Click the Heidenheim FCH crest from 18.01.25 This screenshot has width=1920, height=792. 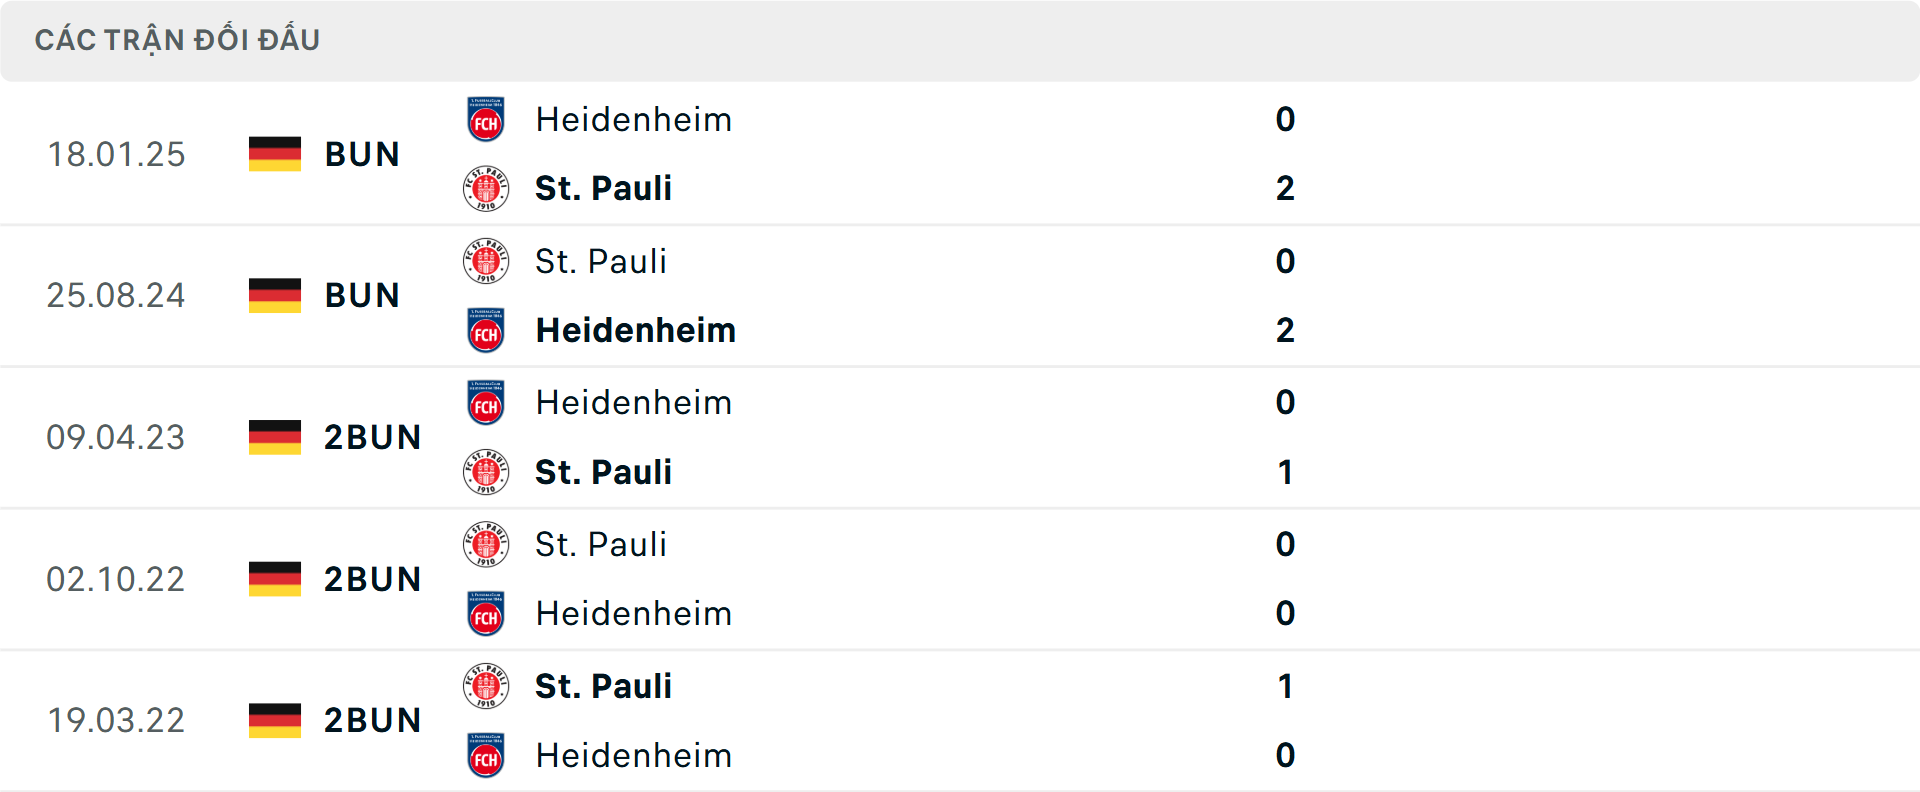click(x=486, y=119)
